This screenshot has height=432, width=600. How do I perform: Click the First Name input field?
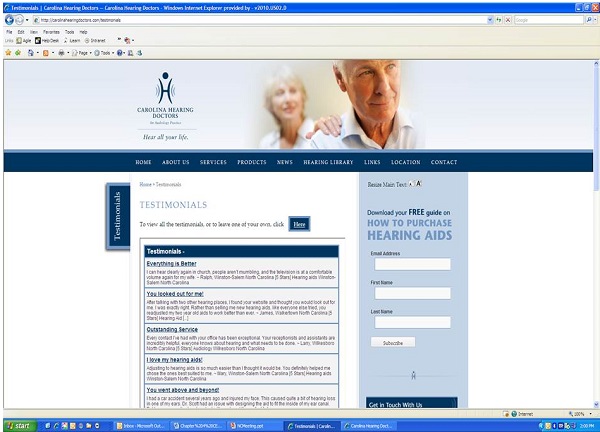[x=412, y=293]
